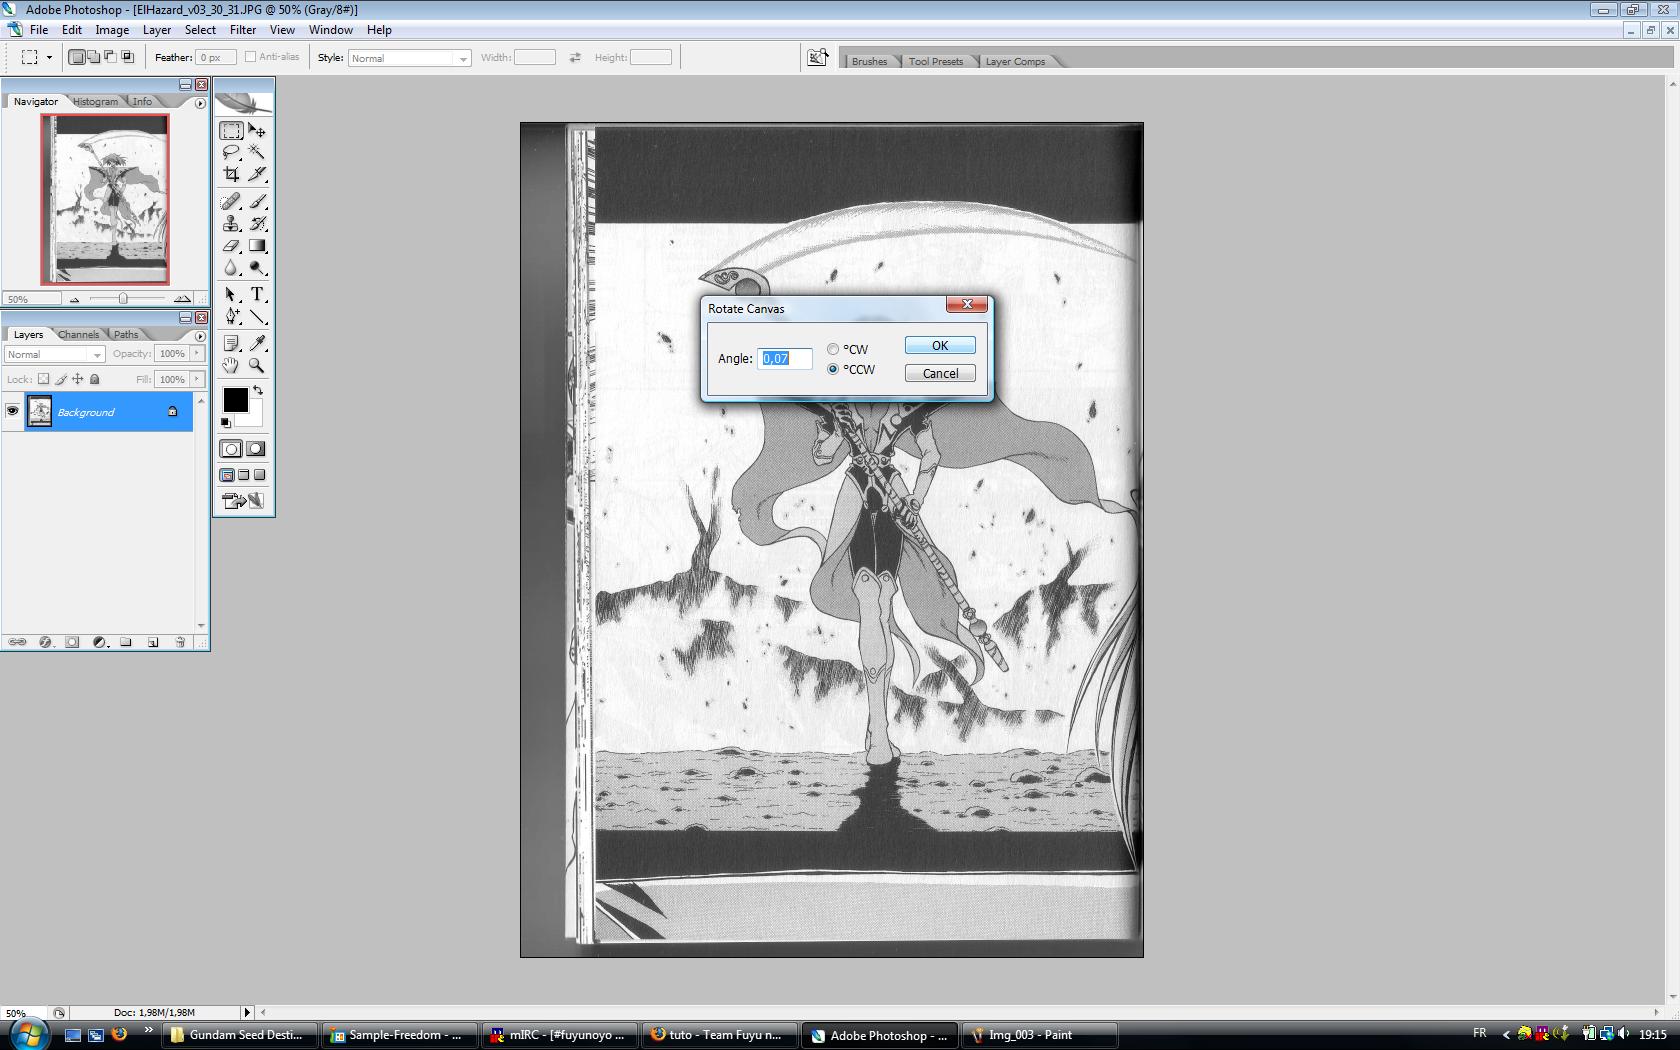Viewport: 1680px width, 1050px height.
Task: Click the foreground color swatch
Action: (234, 399)
